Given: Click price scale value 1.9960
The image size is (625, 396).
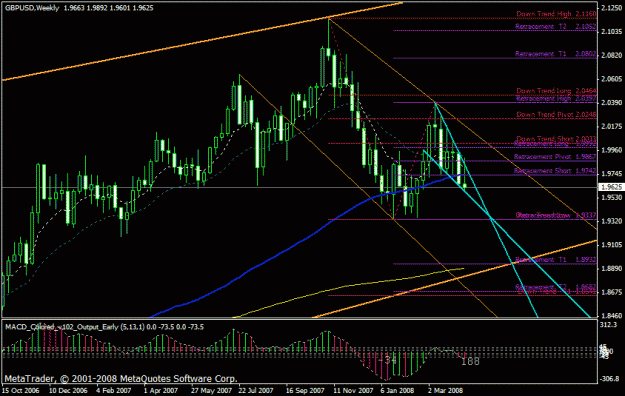Looking at the screenshot, I should pyautogui.click(x=612, y=150).
